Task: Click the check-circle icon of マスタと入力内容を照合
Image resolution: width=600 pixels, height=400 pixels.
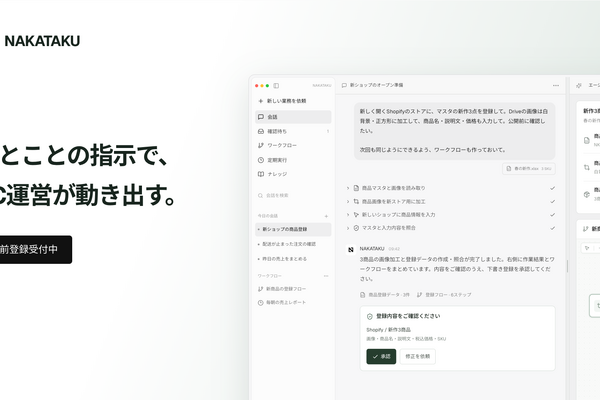Action: pyautogui.click(x=356, y=228)
